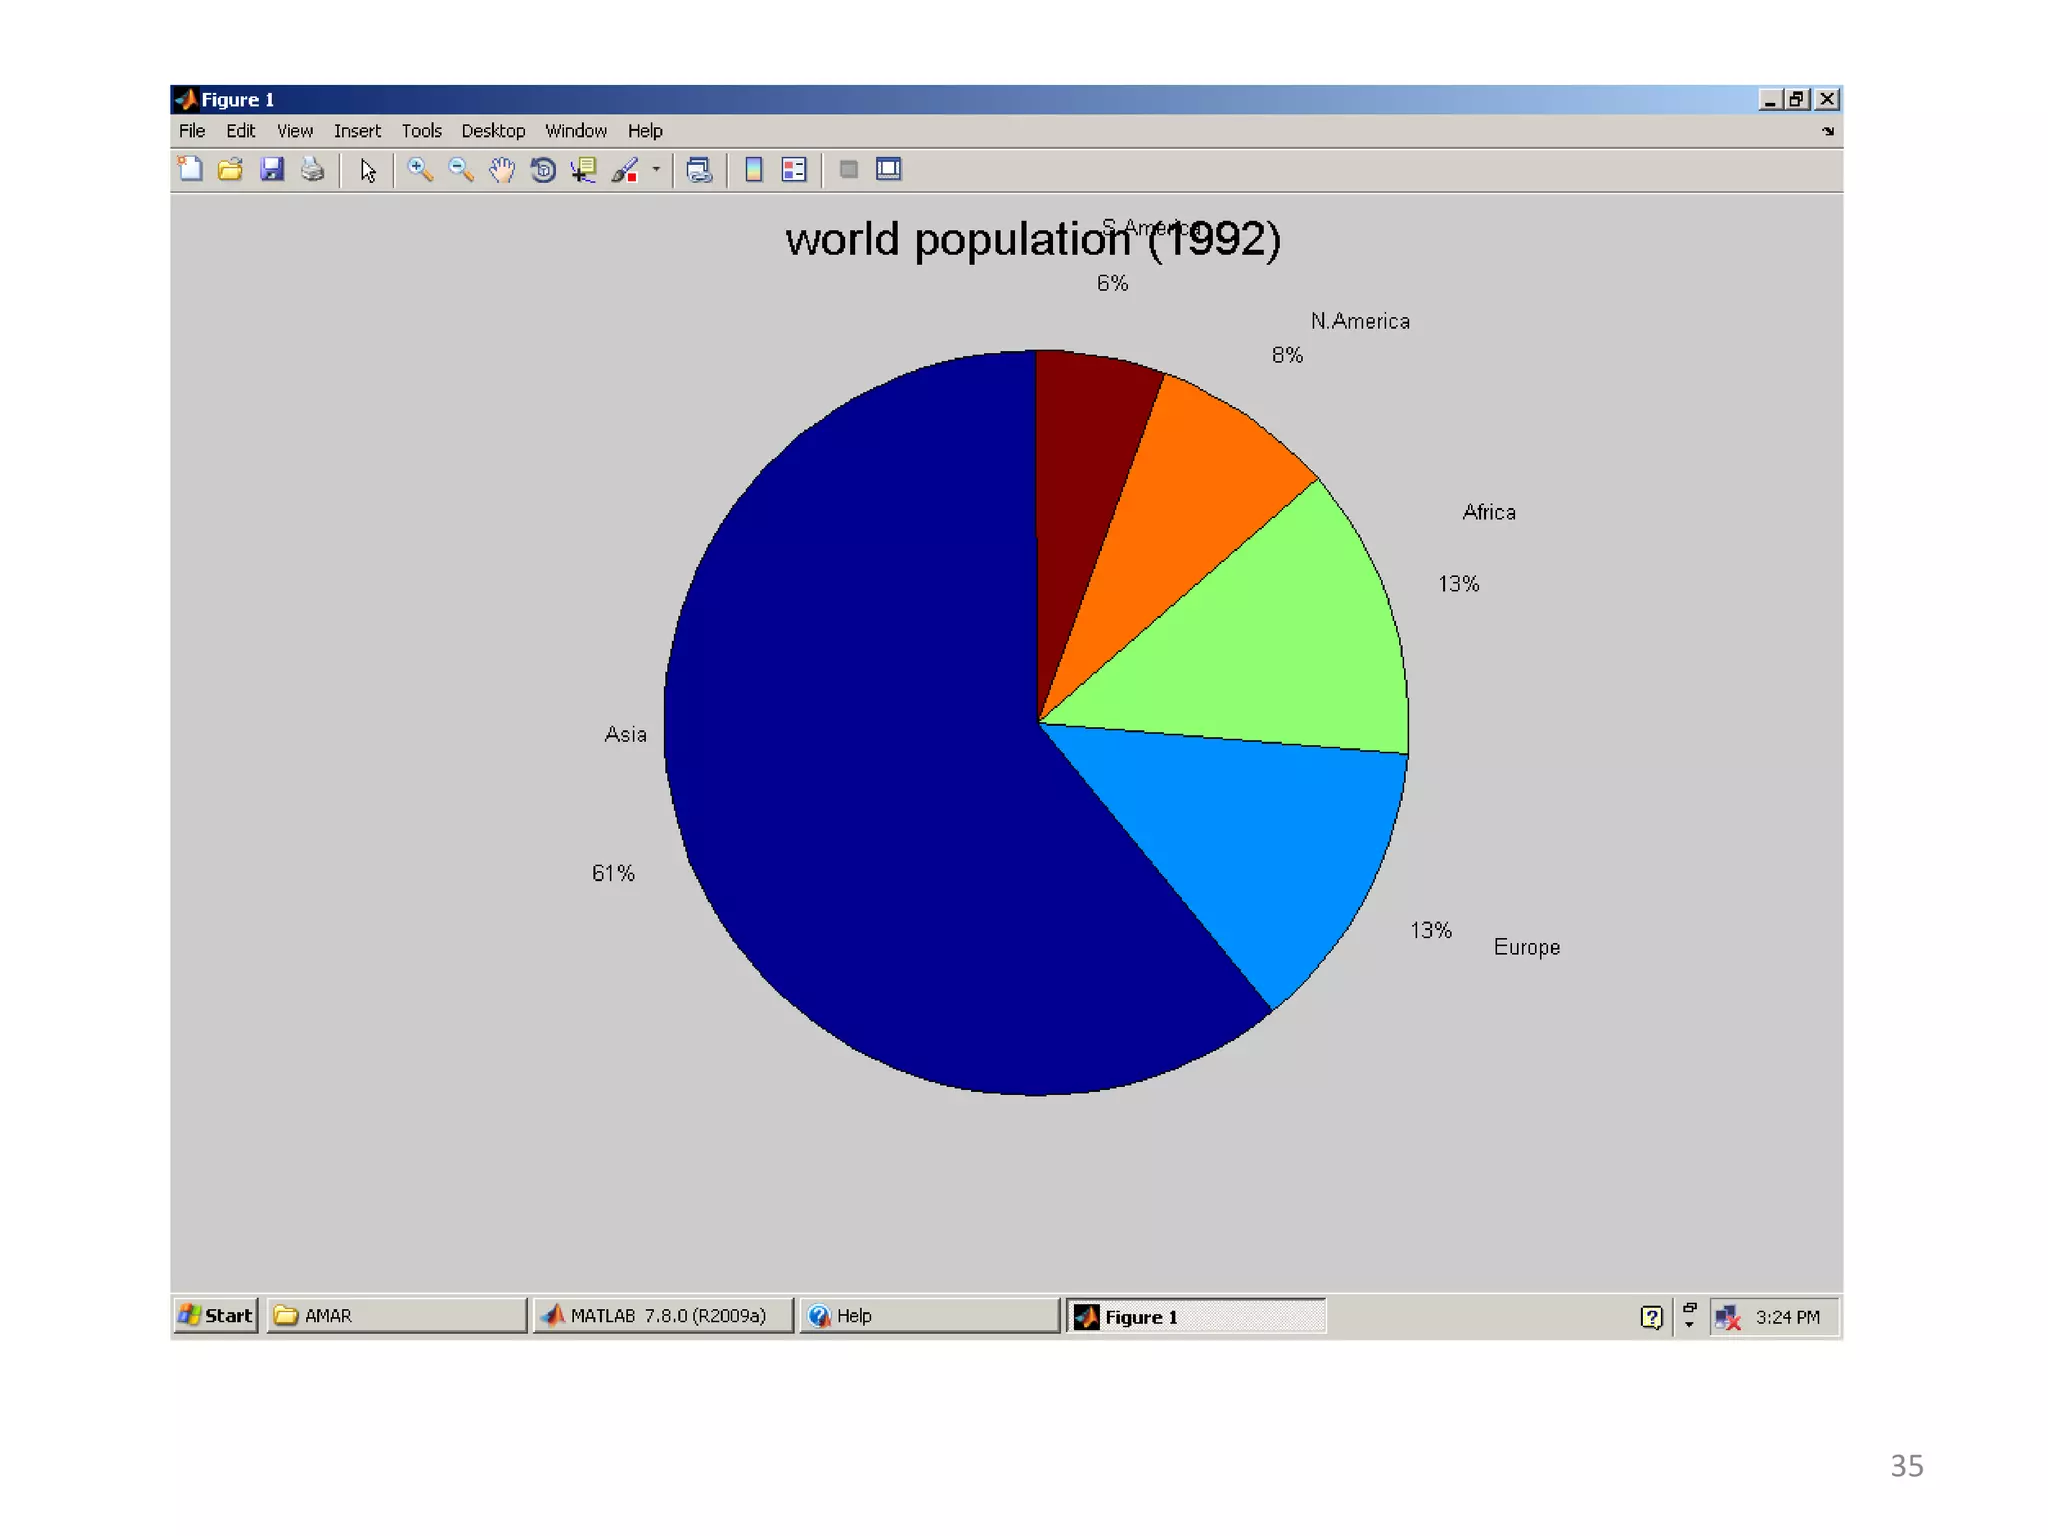The width and height of the screenshot is (2048, 1536).
Task: Click the Windows Start button
Action: [216, 1316]
